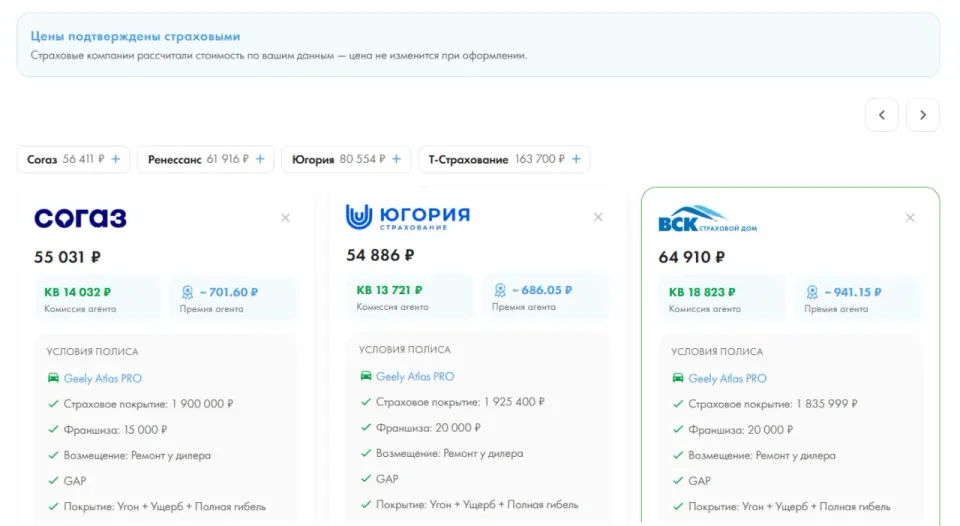Viewport: 960px width, 526px height.
Task: Click the КВ 13 721 ₽ commission box
Action: coord(410,297)
